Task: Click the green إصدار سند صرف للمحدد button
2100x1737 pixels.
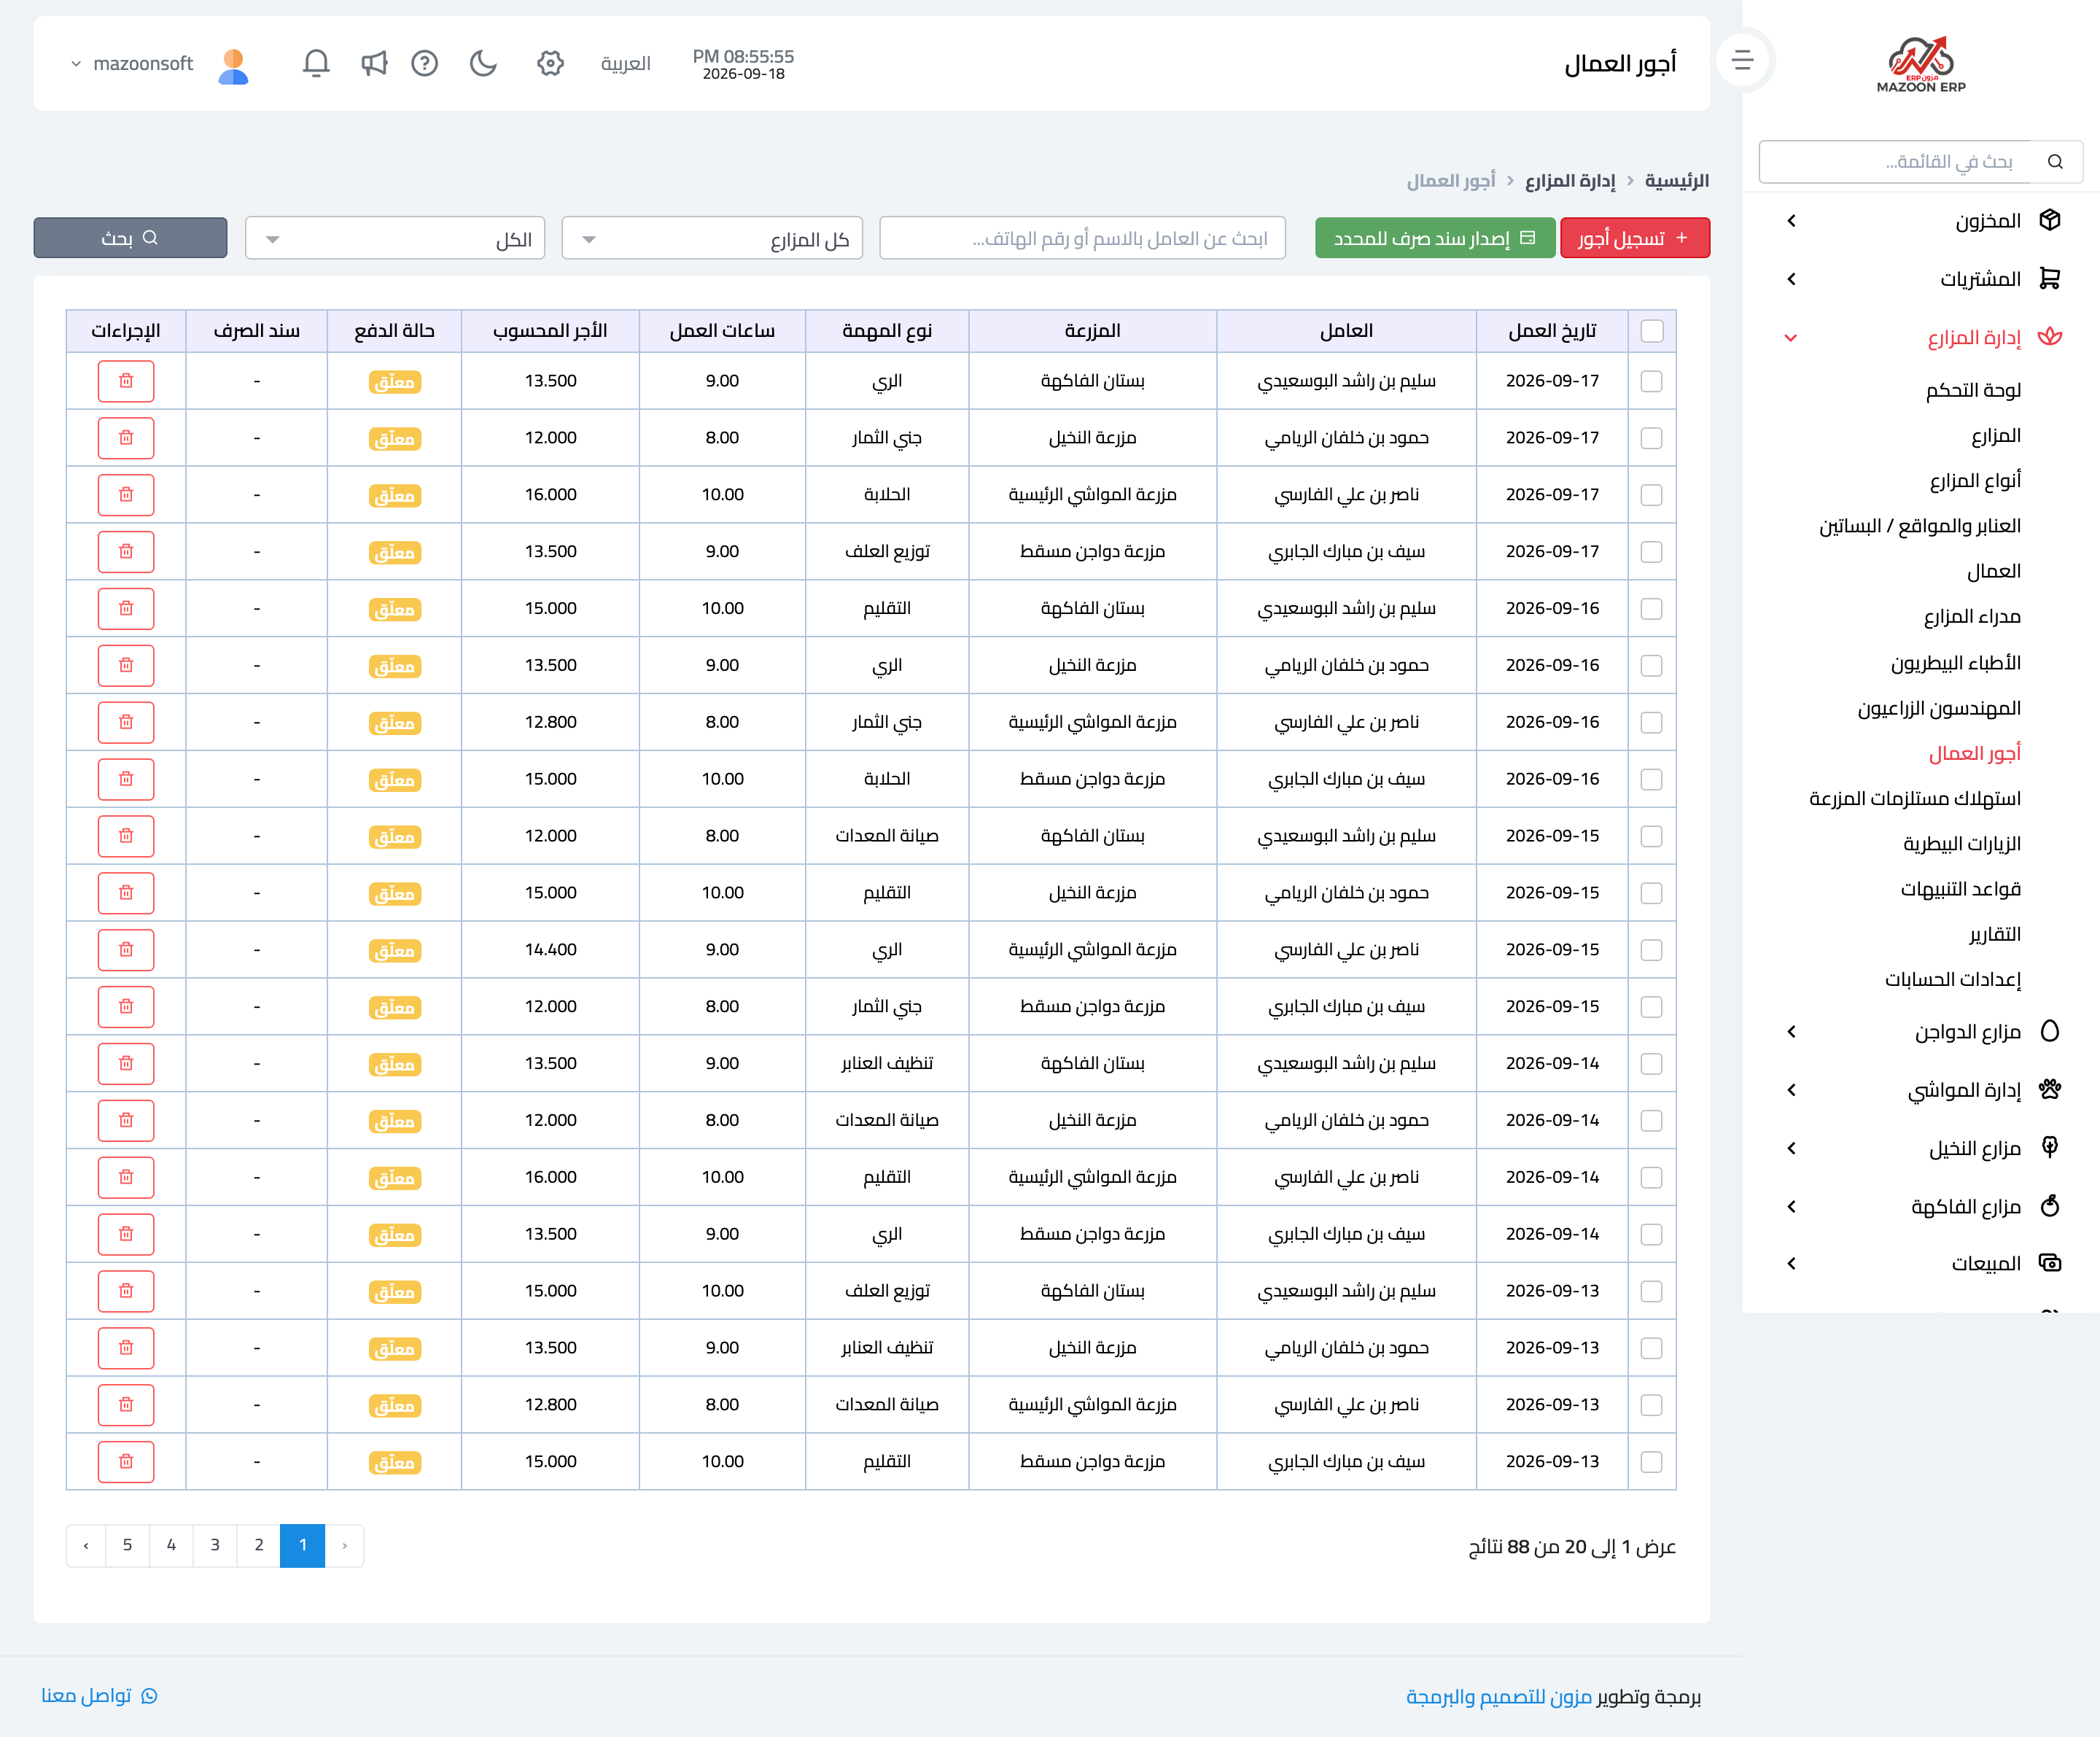Action: pyautogui.click(x=1435, y=239)
